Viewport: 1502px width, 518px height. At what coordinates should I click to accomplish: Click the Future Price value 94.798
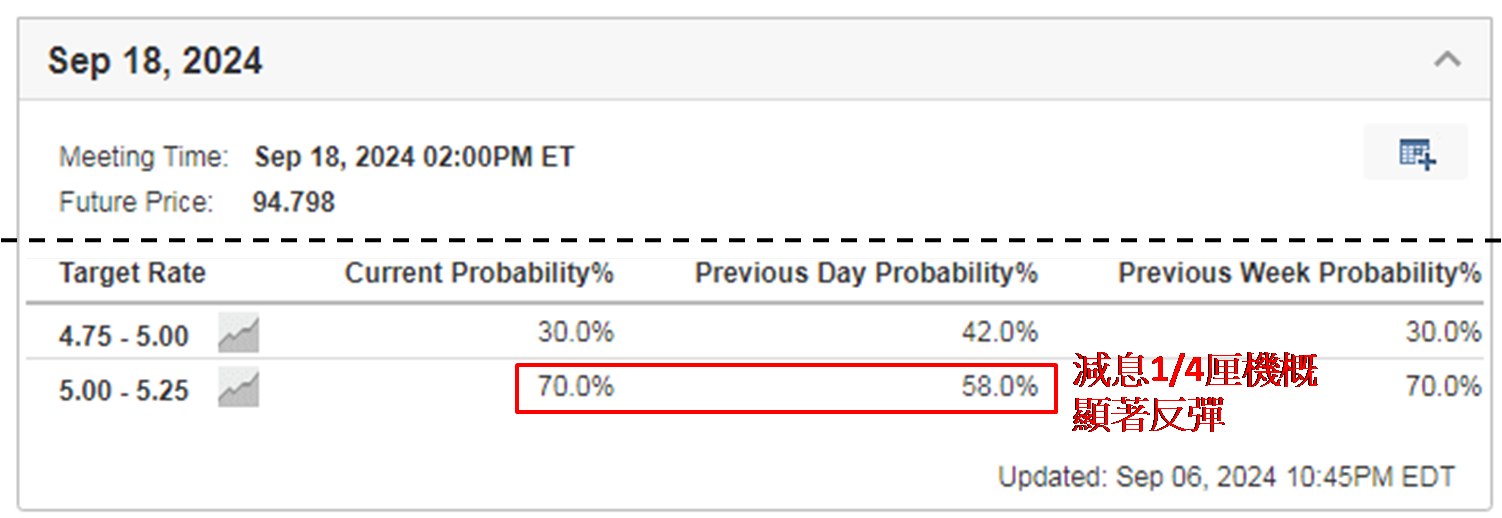click(x=293, y=203)
